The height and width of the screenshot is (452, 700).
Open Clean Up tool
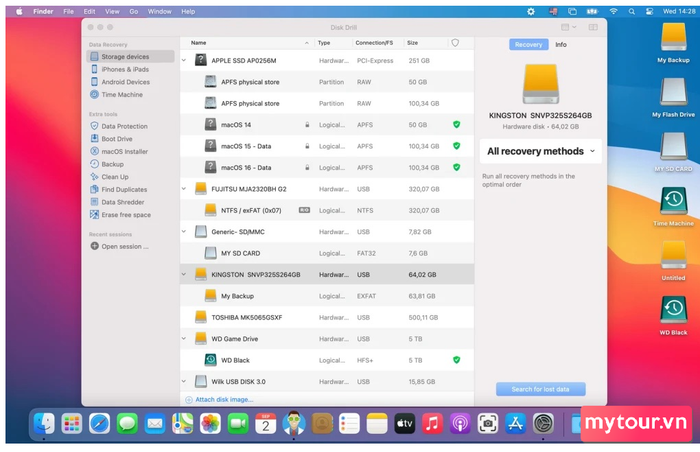point(115,177)
